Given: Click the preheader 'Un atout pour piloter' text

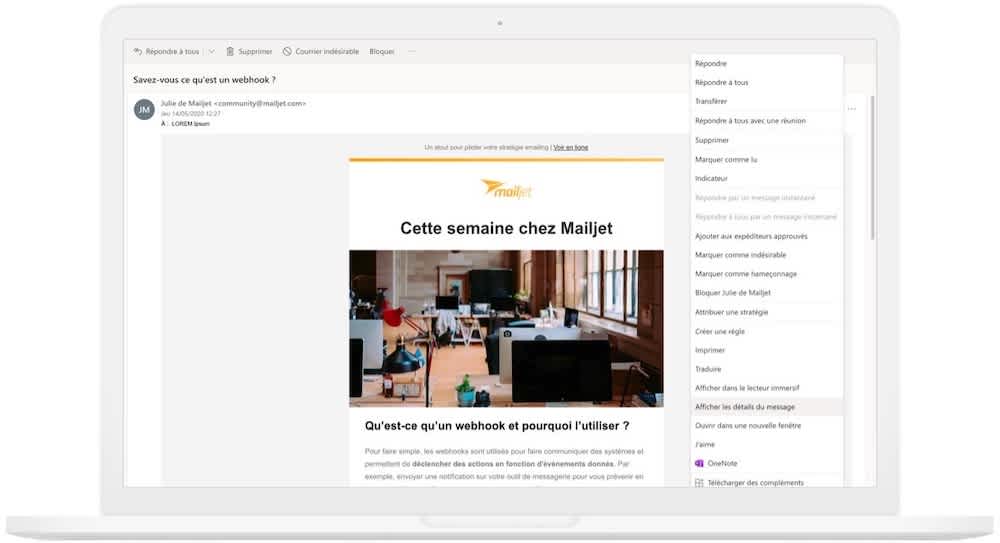Looking at the screenshot, I should [486, 147].
